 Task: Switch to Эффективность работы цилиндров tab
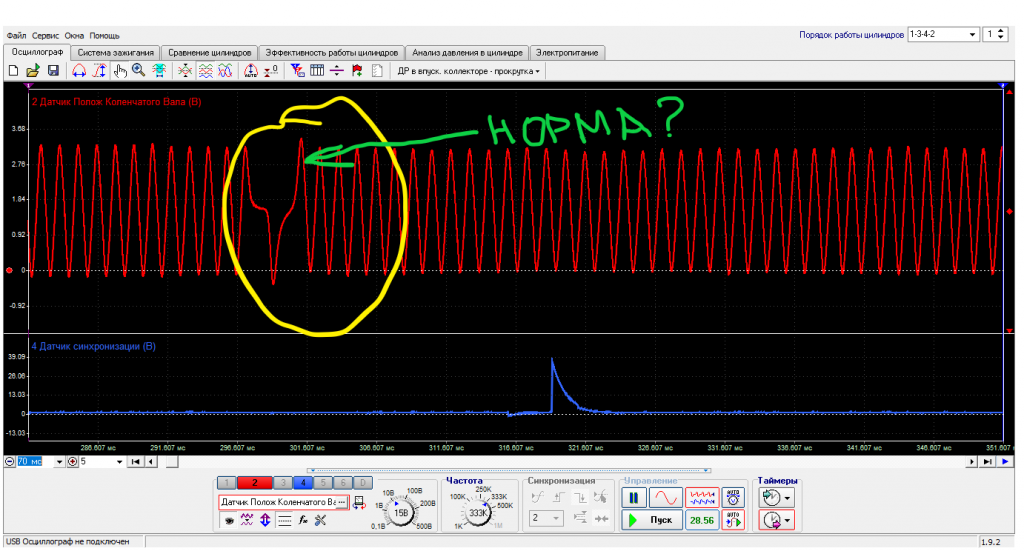(331, 52)
